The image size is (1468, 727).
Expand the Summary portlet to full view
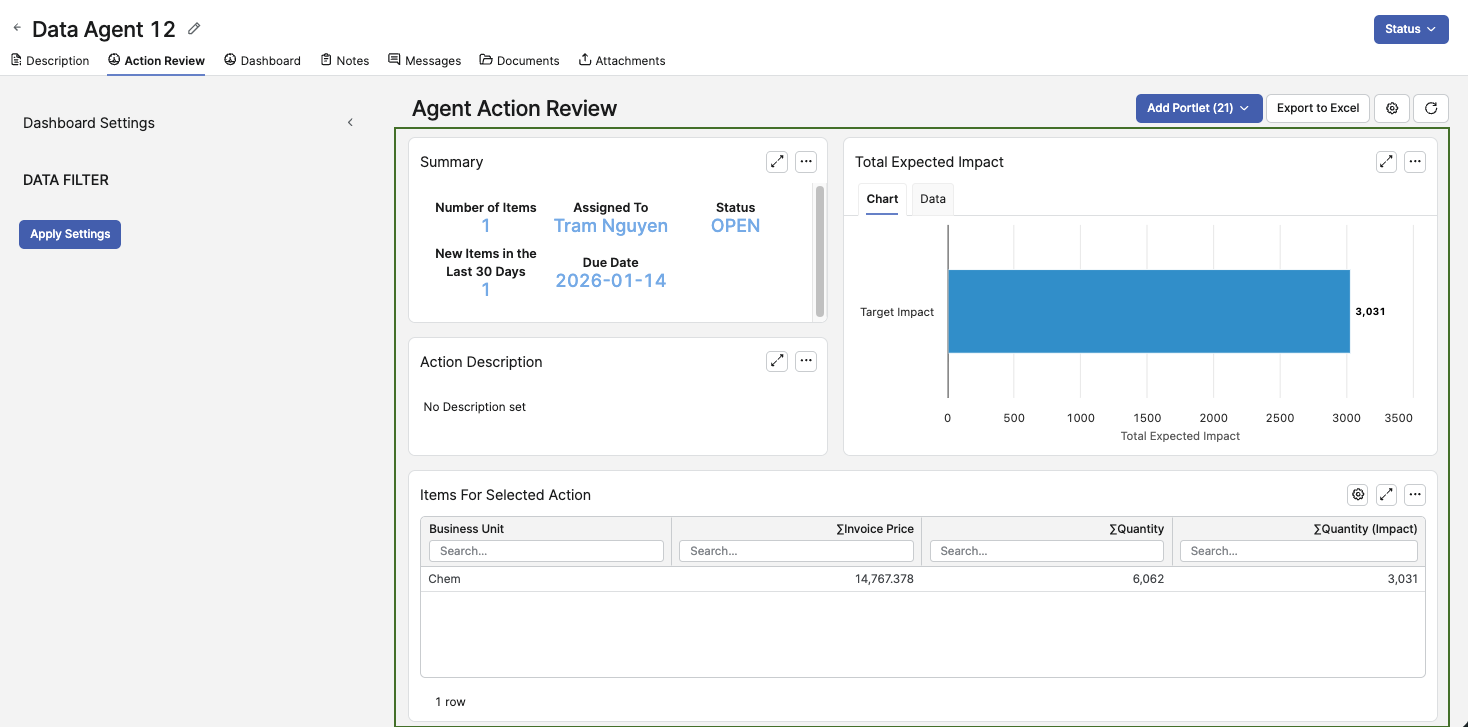point(777,162)
